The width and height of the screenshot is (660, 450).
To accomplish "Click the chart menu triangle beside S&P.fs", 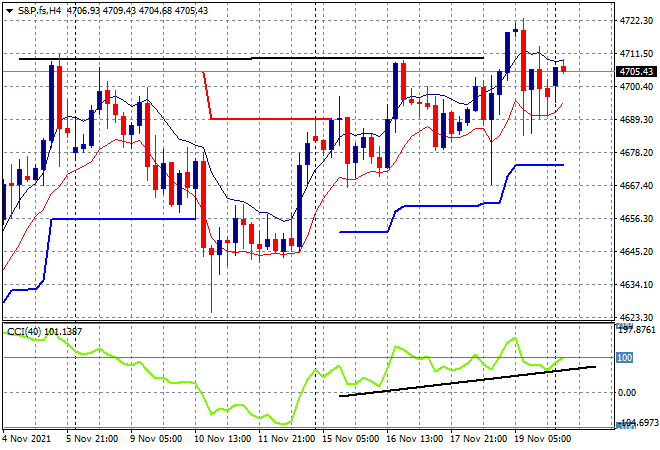I will (9, 11).
